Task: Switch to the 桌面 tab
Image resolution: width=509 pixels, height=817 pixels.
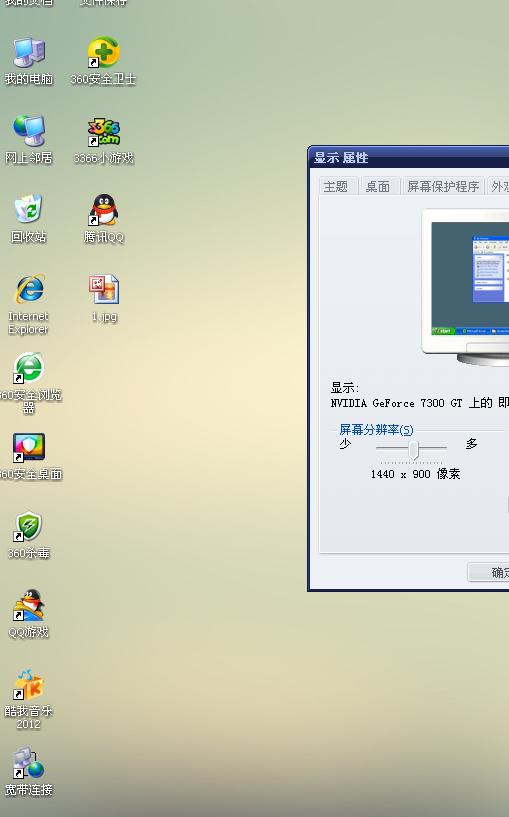Action: tap(378, 187)
